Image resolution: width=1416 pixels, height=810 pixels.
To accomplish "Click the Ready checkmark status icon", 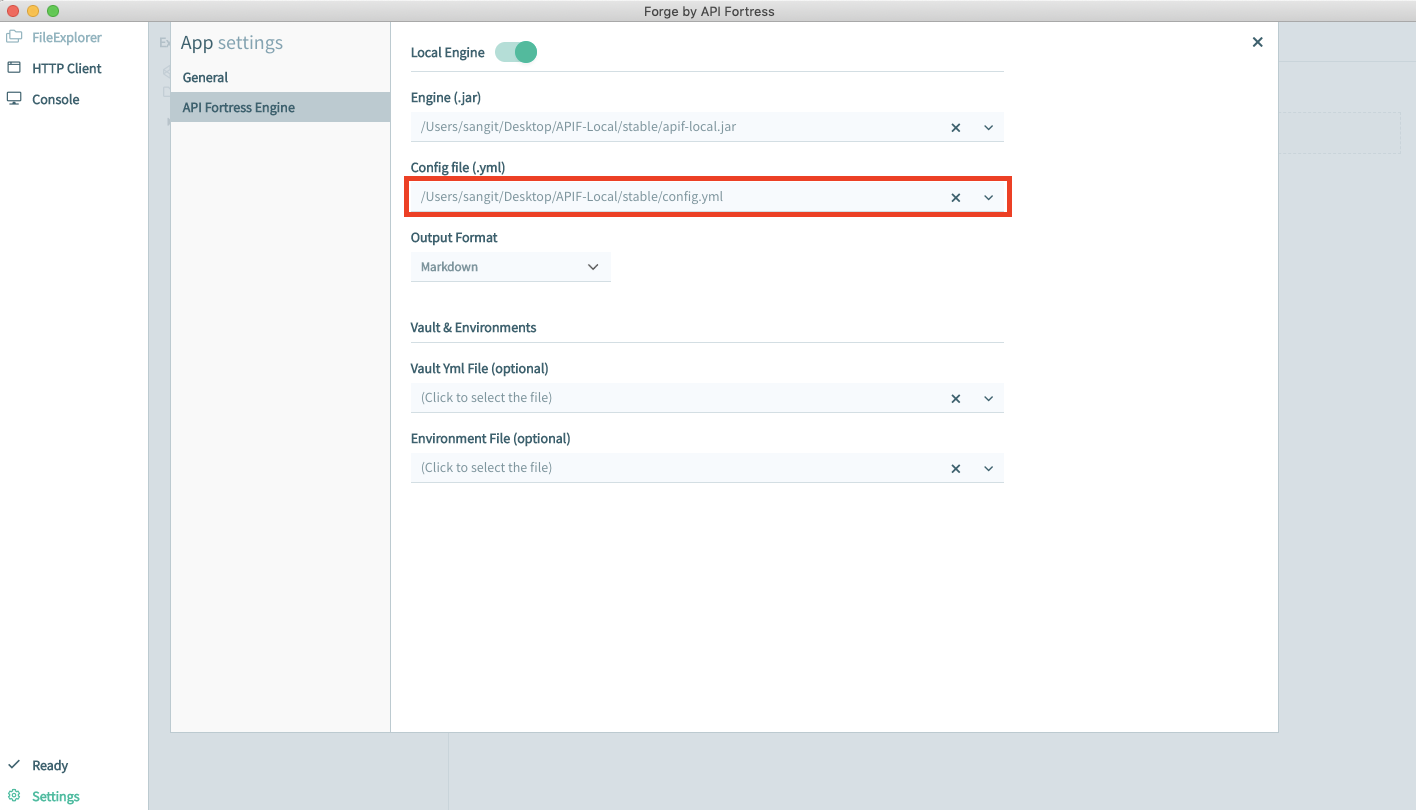I will coord(14,765).
